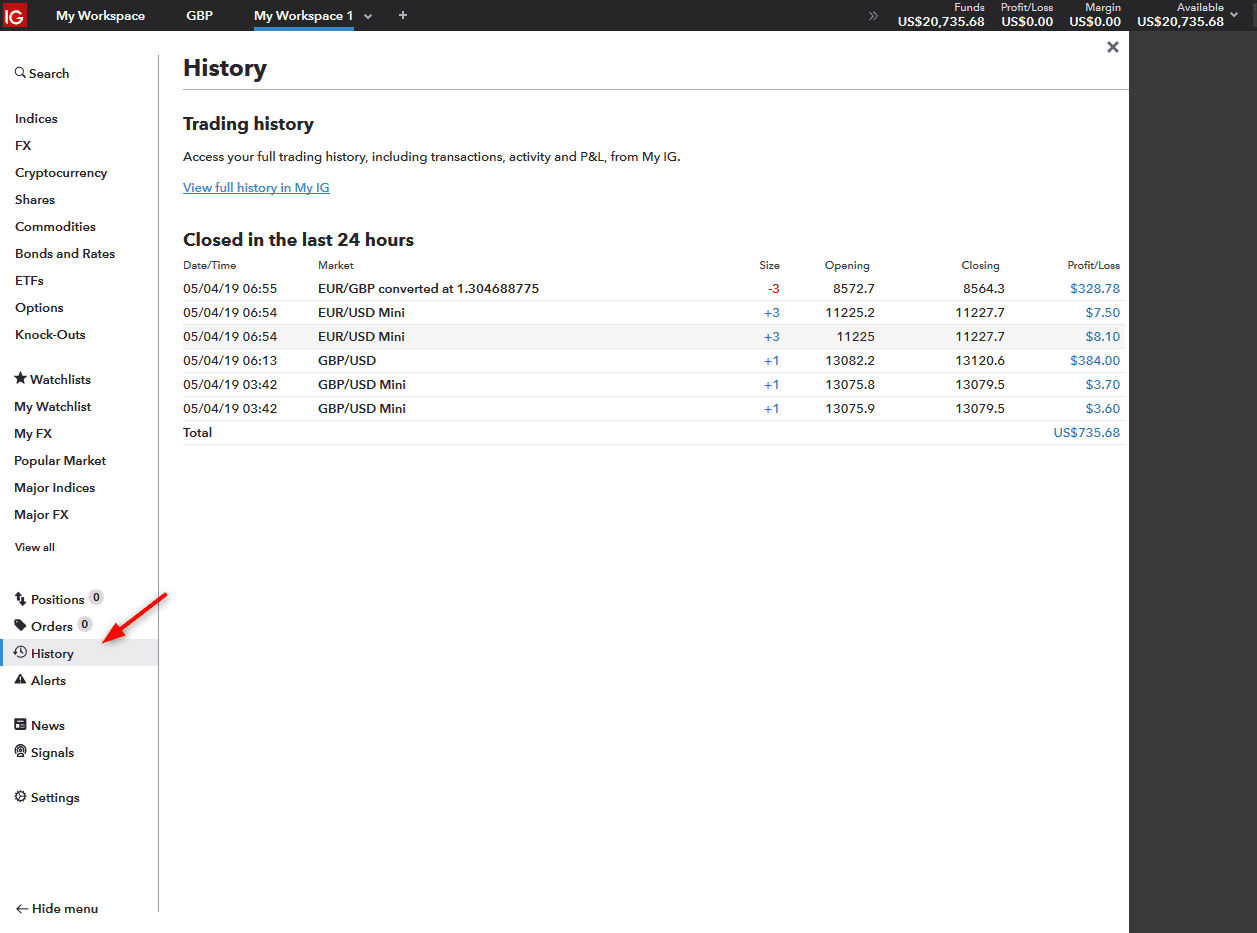This screenshot has height=933, width=1257.
Task: Add a new workspace with plus button
Action: click(x=403, y=15)
